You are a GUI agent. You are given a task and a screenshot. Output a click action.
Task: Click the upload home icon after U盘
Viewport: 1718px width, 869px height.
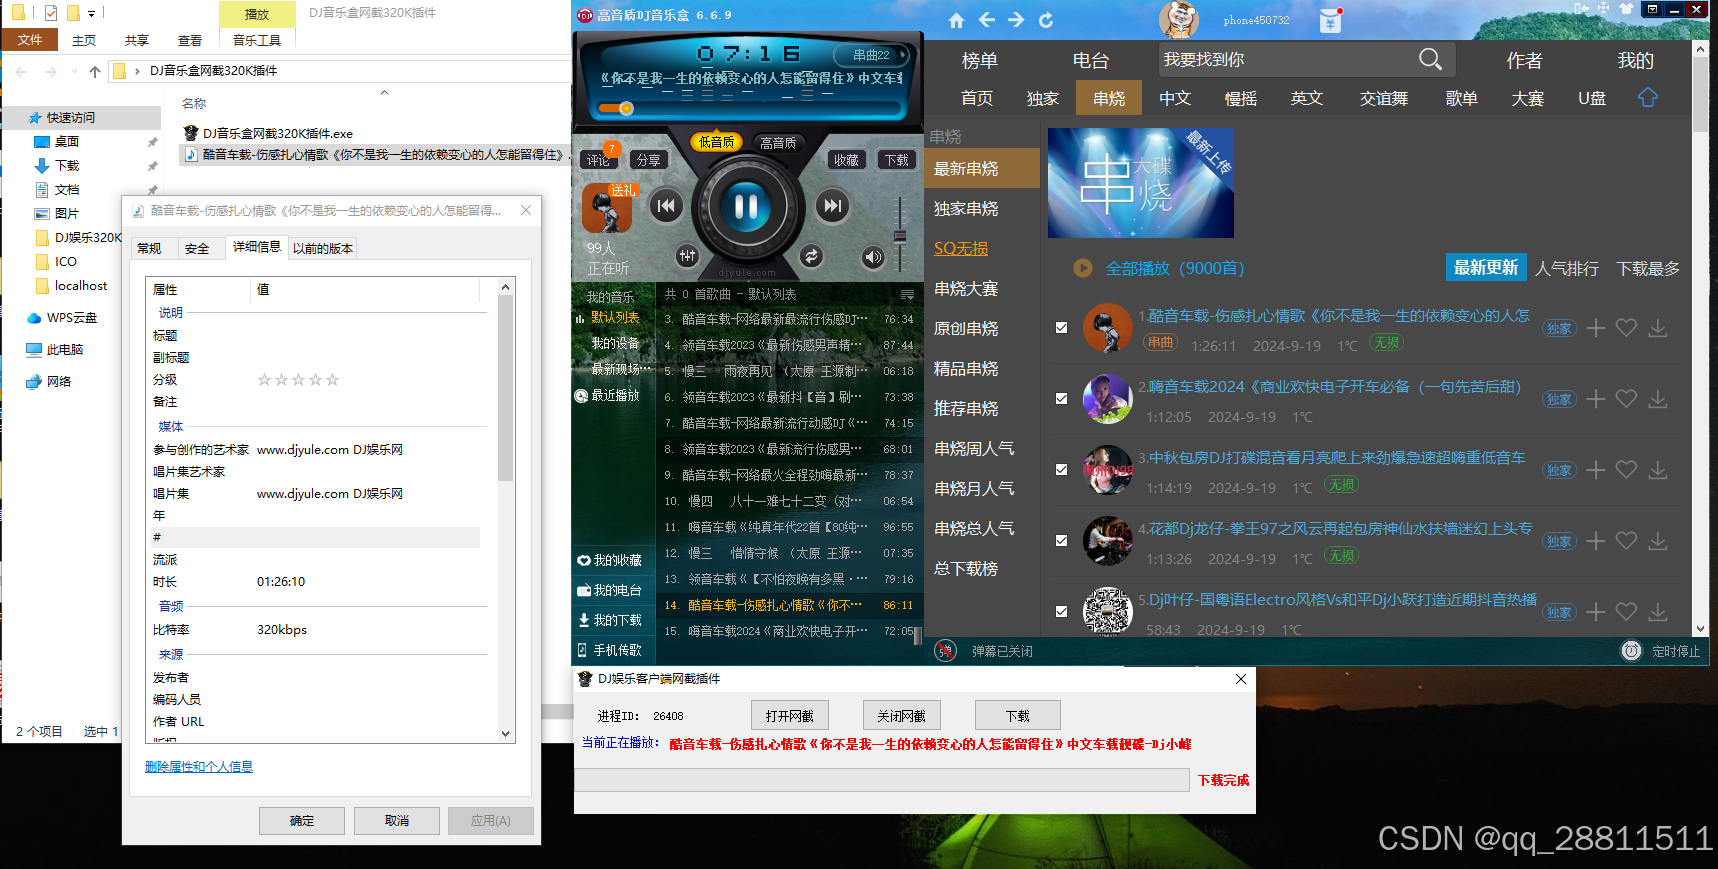click(x=1648, y=98)
